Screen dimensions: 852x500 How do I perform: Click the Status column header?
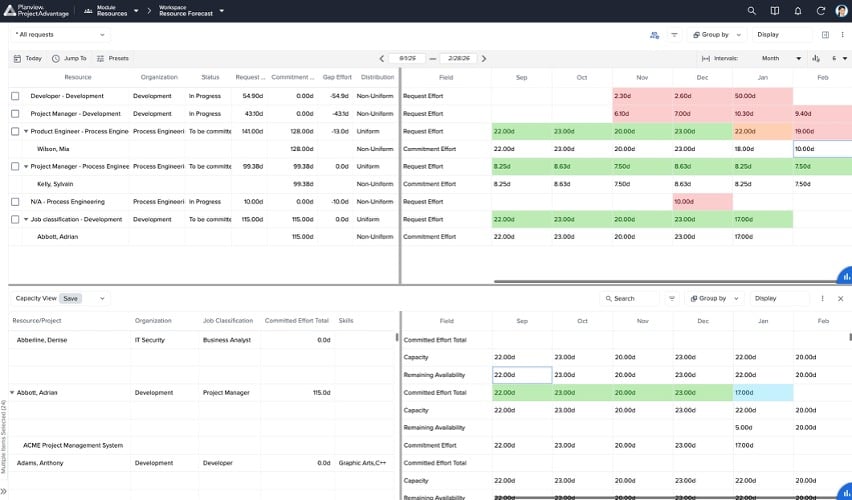click(x=210, y=77)
